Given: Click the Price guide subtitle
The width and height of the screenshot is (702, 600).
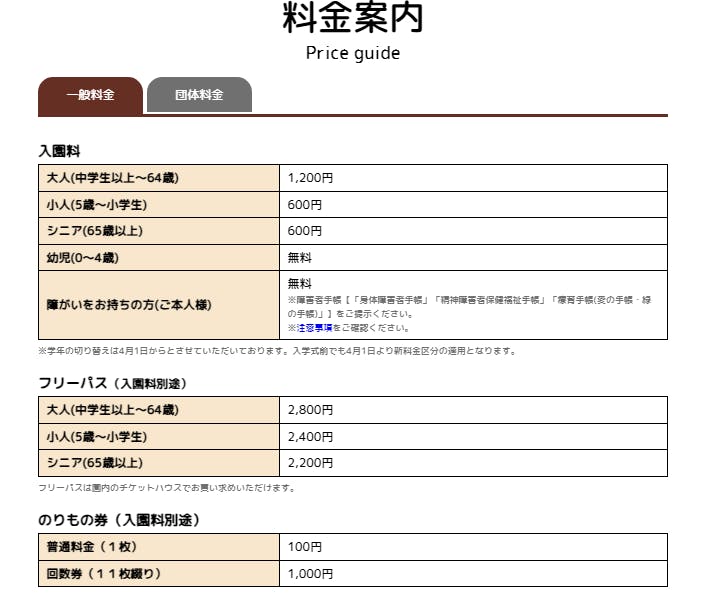Looking at the screenshot, I should click(352, 53).
